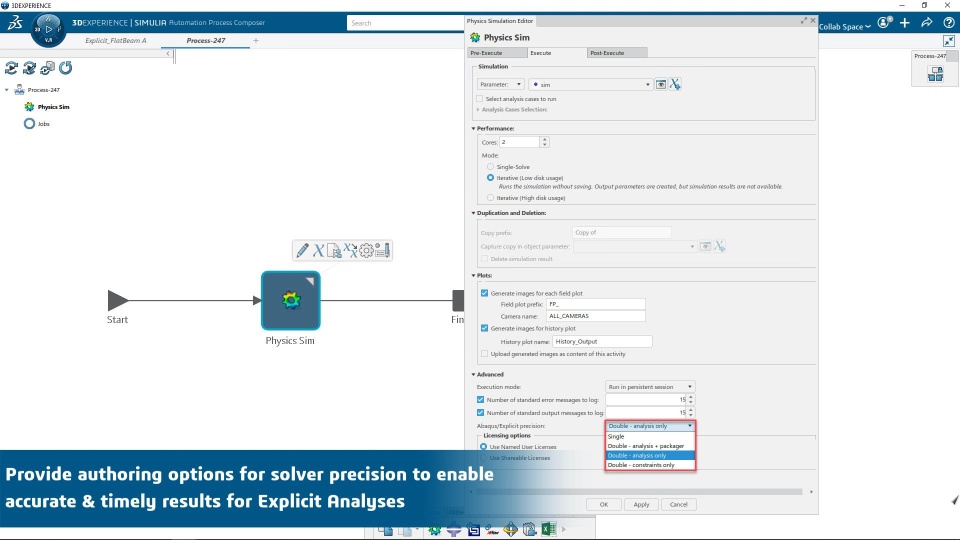Collapse the Advanced section

473,374
